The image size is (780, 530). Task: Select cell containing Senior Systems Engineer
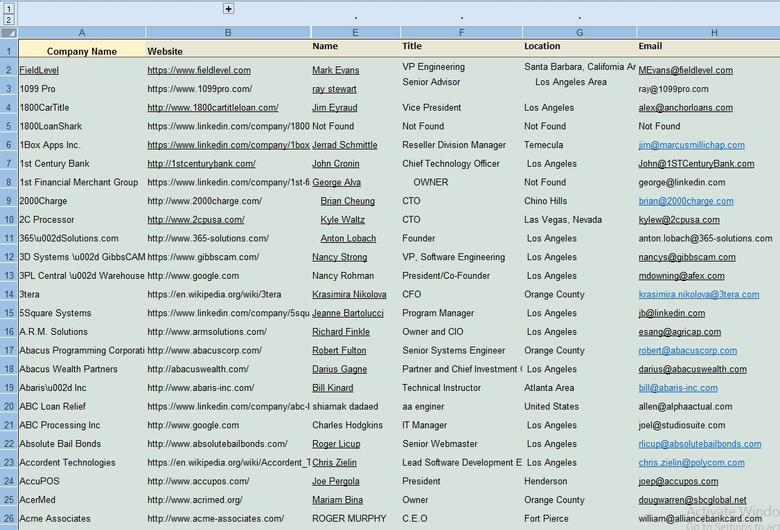461,350
